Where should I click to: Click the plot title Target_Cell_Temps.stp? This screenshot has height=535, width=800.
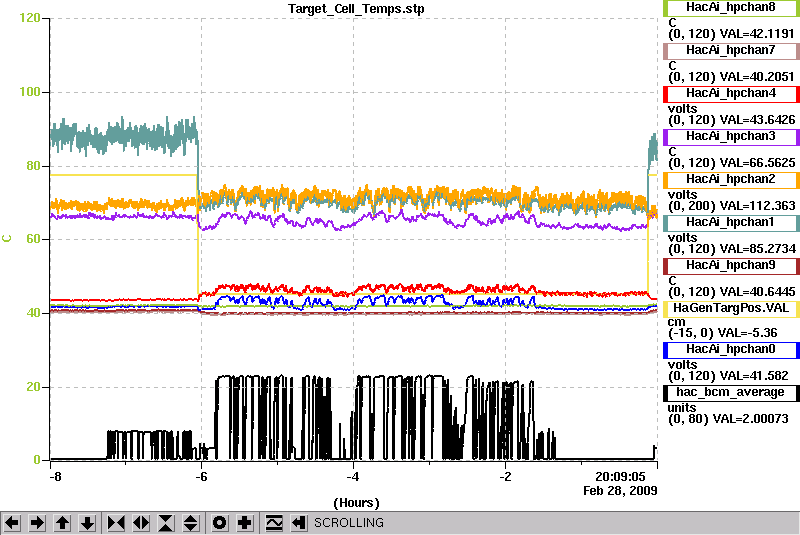pyautogui.click(x=356, y=9)
